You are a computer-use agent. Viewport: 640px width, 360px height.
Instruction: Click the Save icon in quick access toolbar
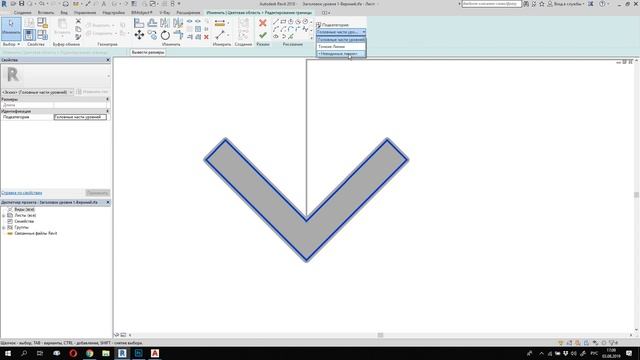click(21, 4)
